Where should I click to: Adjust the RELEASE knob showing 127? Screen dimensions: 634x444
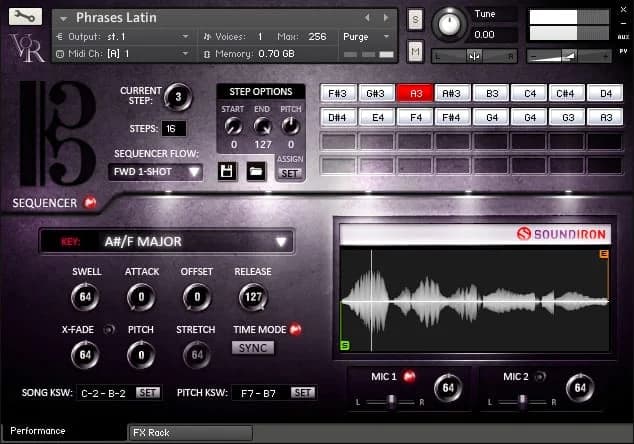coord(253,297)
